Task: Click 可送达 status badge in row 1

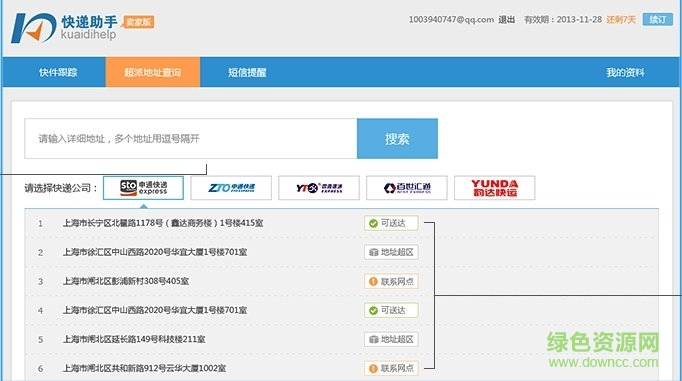Action: point(391,223)
